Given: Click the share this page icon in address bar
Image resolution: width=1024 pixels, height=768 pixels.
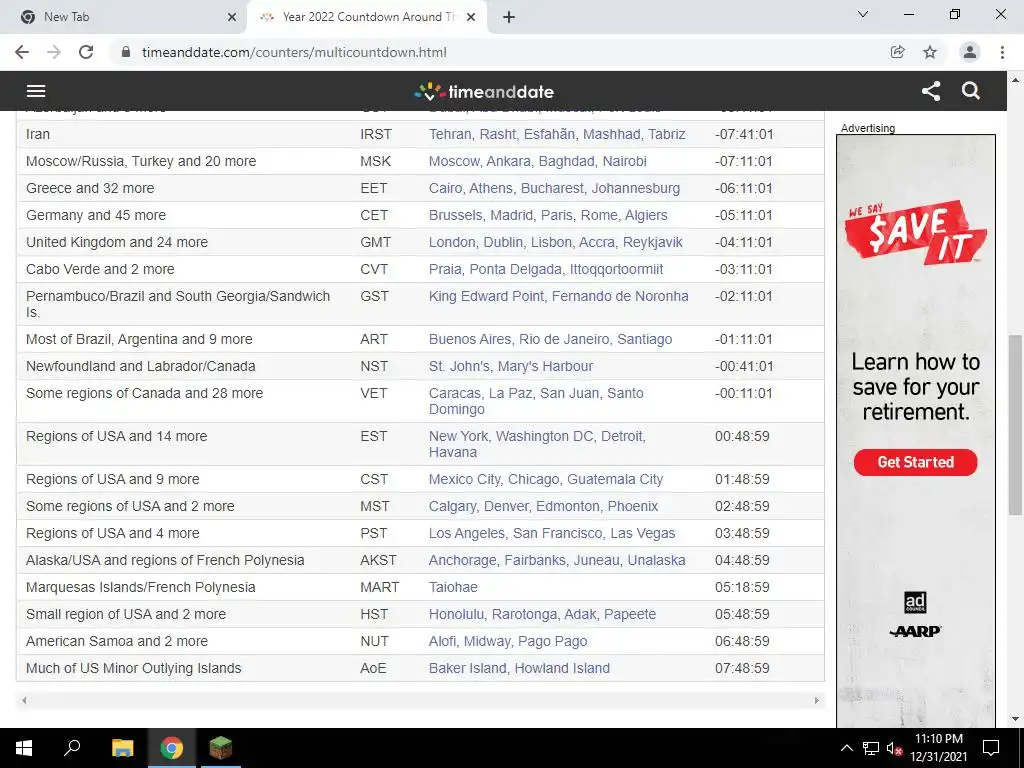Looking at the screenshot, I should [898, 52].
